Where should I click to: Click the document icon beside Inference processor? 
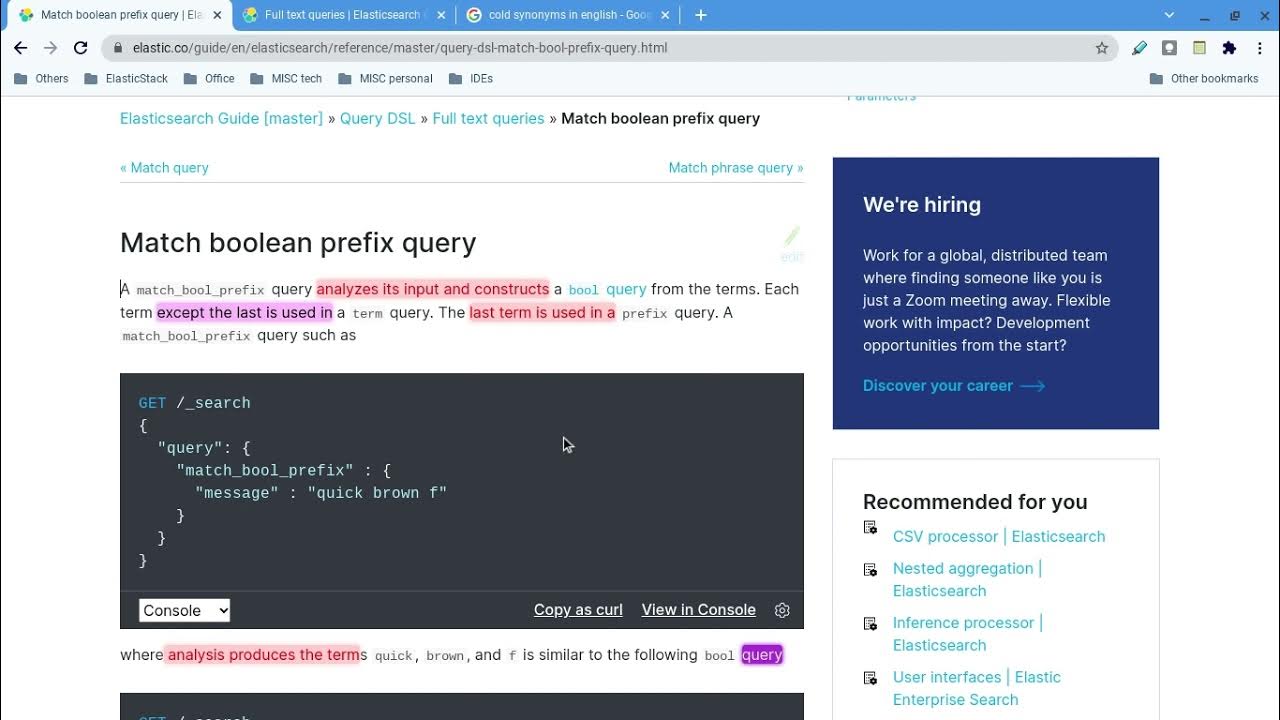point(870,623)
